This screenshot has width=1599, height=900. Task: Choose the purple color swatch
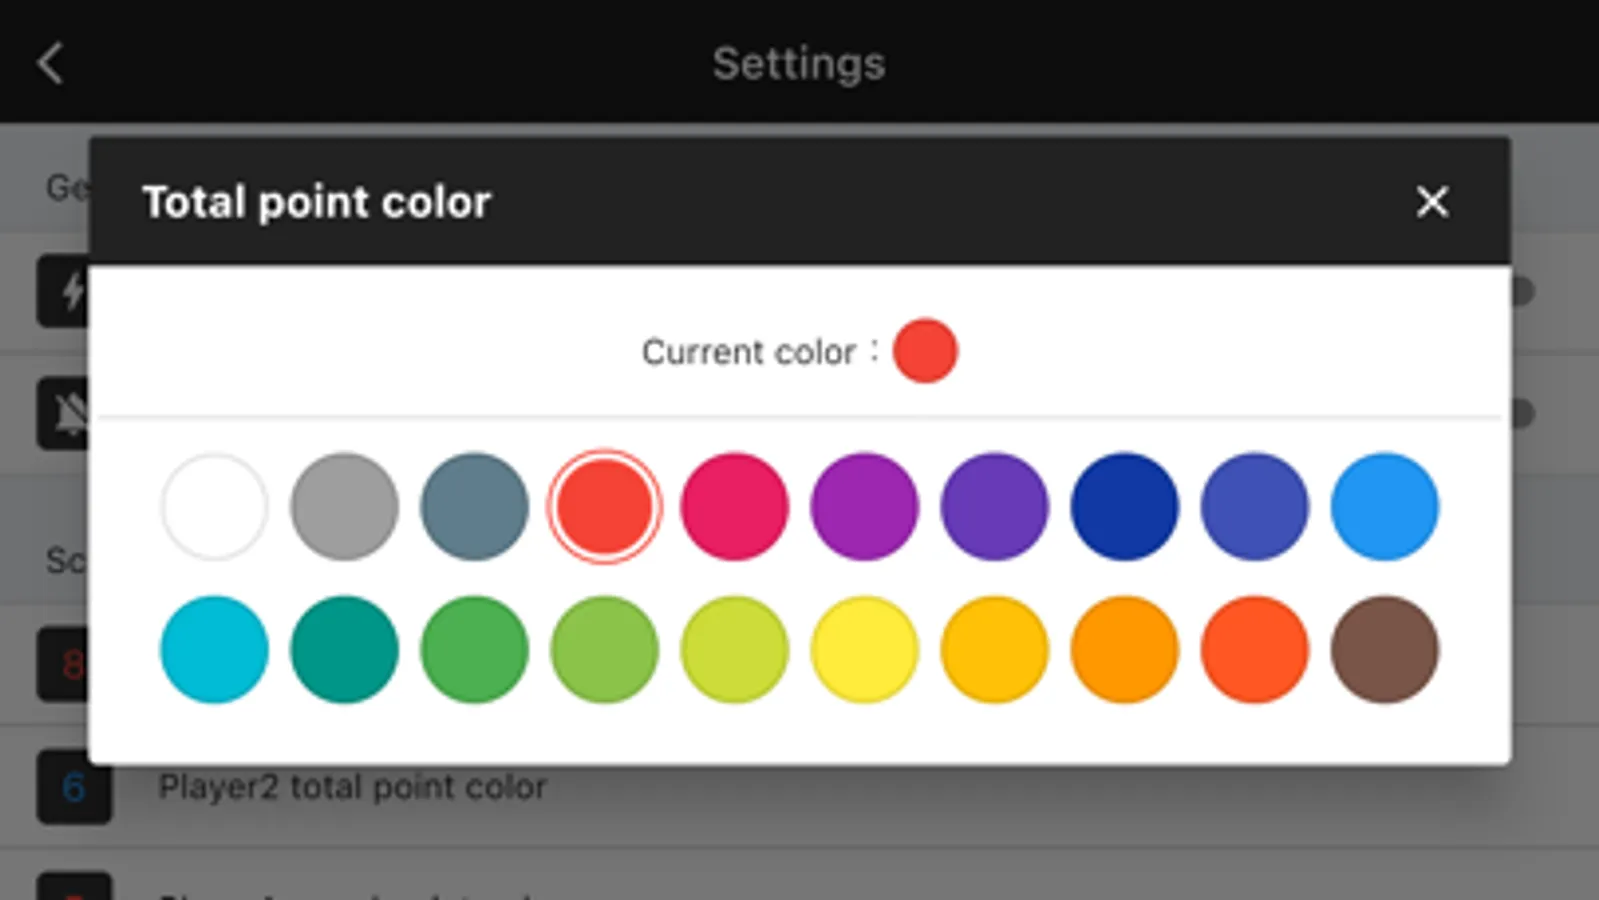click(864, 507)
